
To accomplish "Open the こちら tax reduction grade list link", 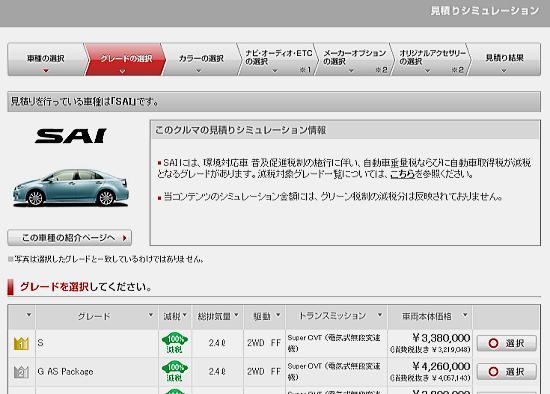I will click(402, 174).
